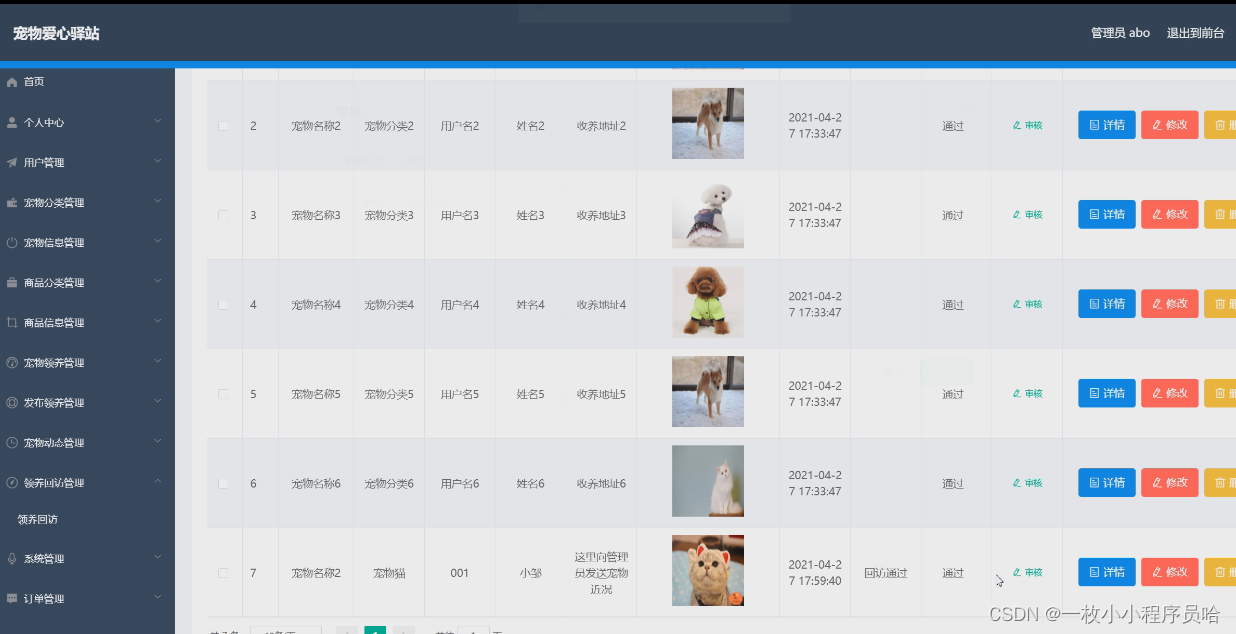Click the icon next to 宠物分类管理
The width and height of the screenshot is (1236, 634).
pos(12,202)
